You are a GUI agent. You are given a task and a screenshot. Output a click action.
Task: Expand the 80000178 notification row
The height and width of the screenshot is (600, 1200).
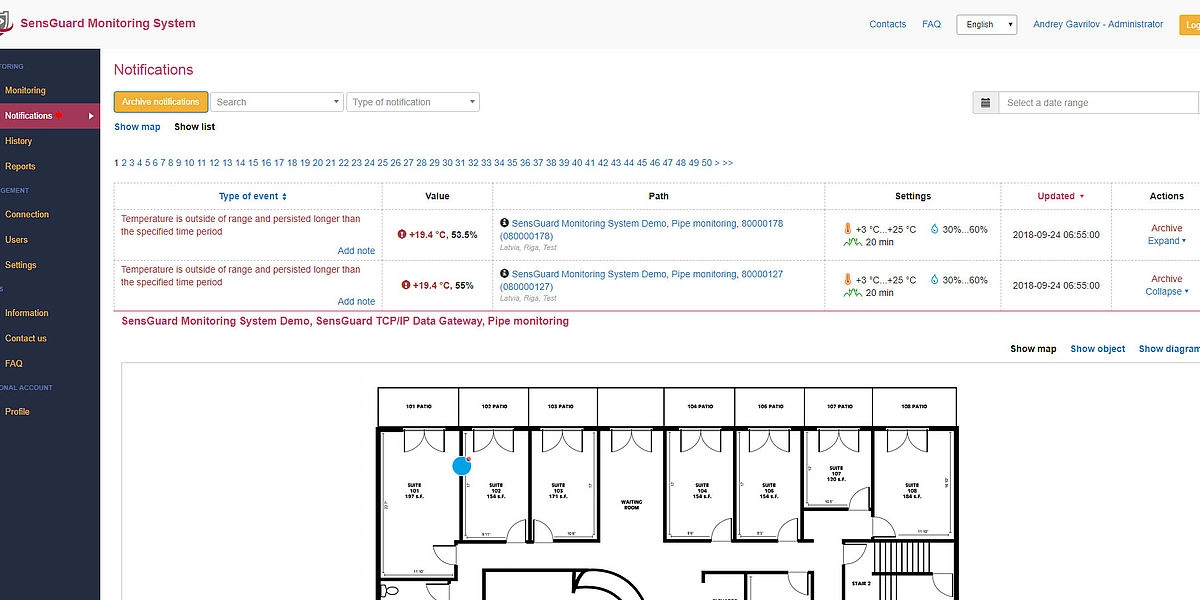coord(1166,241)
